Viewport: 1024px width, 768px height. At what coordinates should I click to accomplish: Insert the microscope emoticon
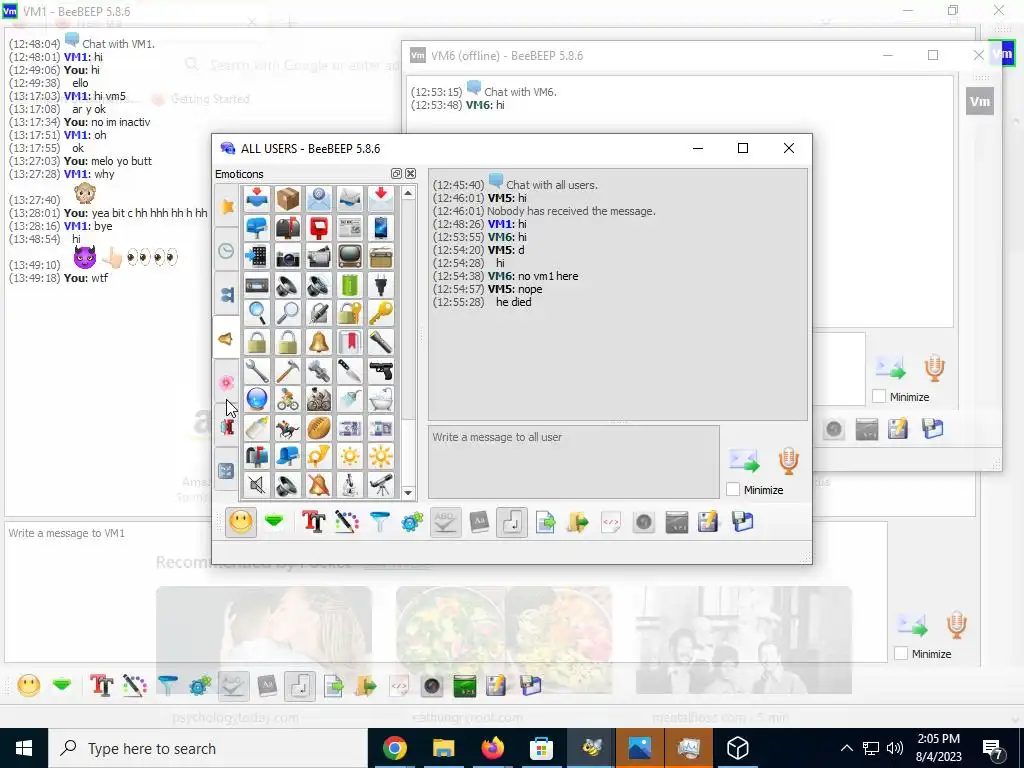pos(349,485)
